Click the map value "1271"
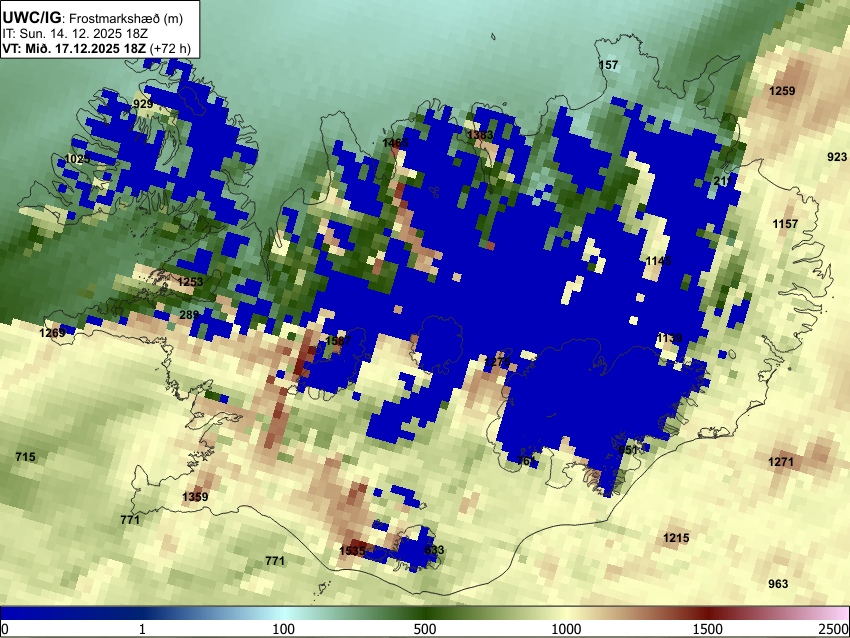The image size is (850, 638). (x=781, y=462)
